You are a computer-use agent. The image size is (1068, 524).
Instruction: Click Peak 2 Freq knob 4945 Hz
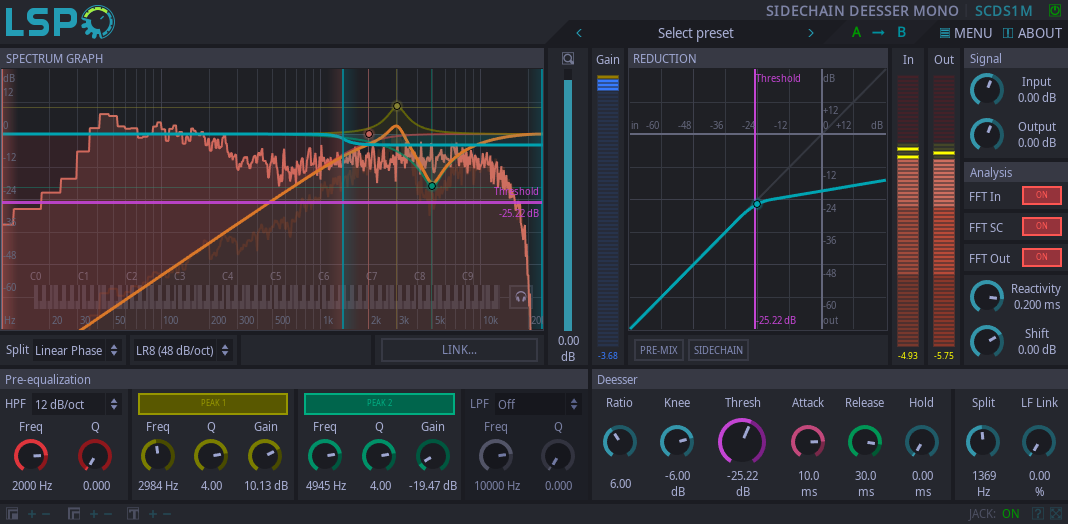click(x=325, y=456)
